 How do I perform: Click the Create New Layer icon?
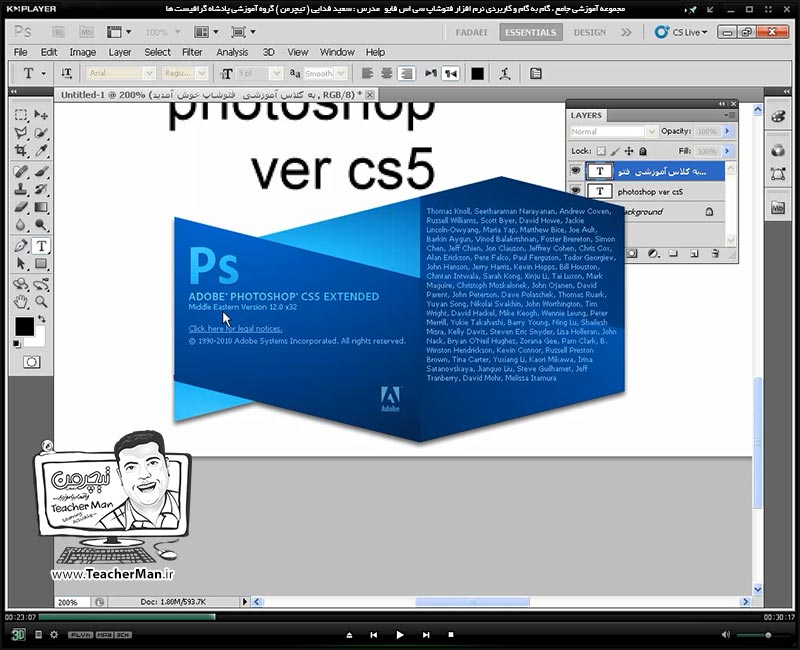(694, 254)
